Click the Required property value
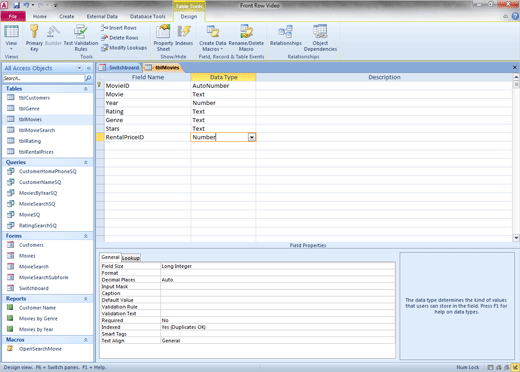The width and height of the screenshot is (520, 372). tap(278, 320)
